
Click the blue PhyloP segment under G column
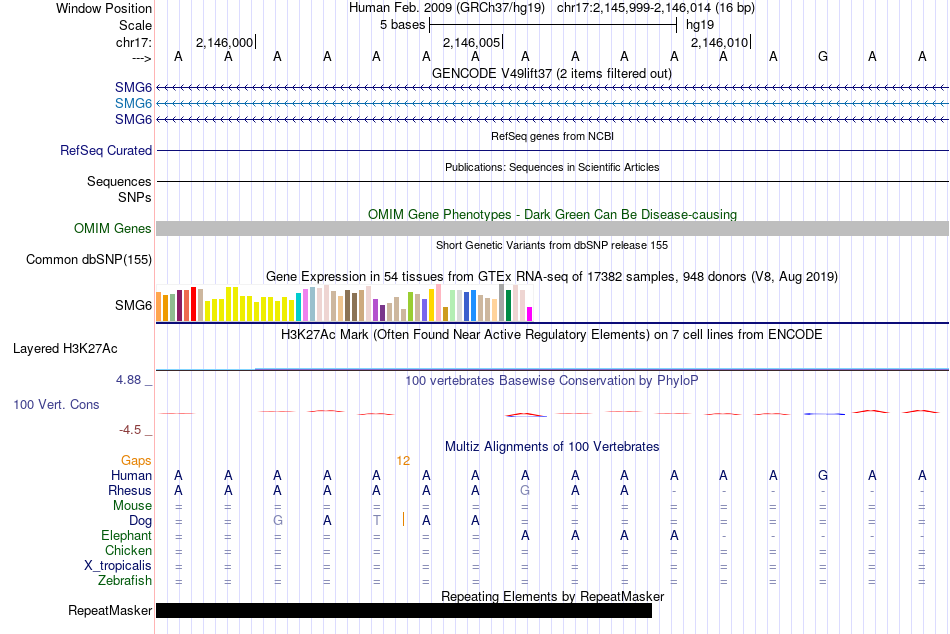click(x=824, y=414)
